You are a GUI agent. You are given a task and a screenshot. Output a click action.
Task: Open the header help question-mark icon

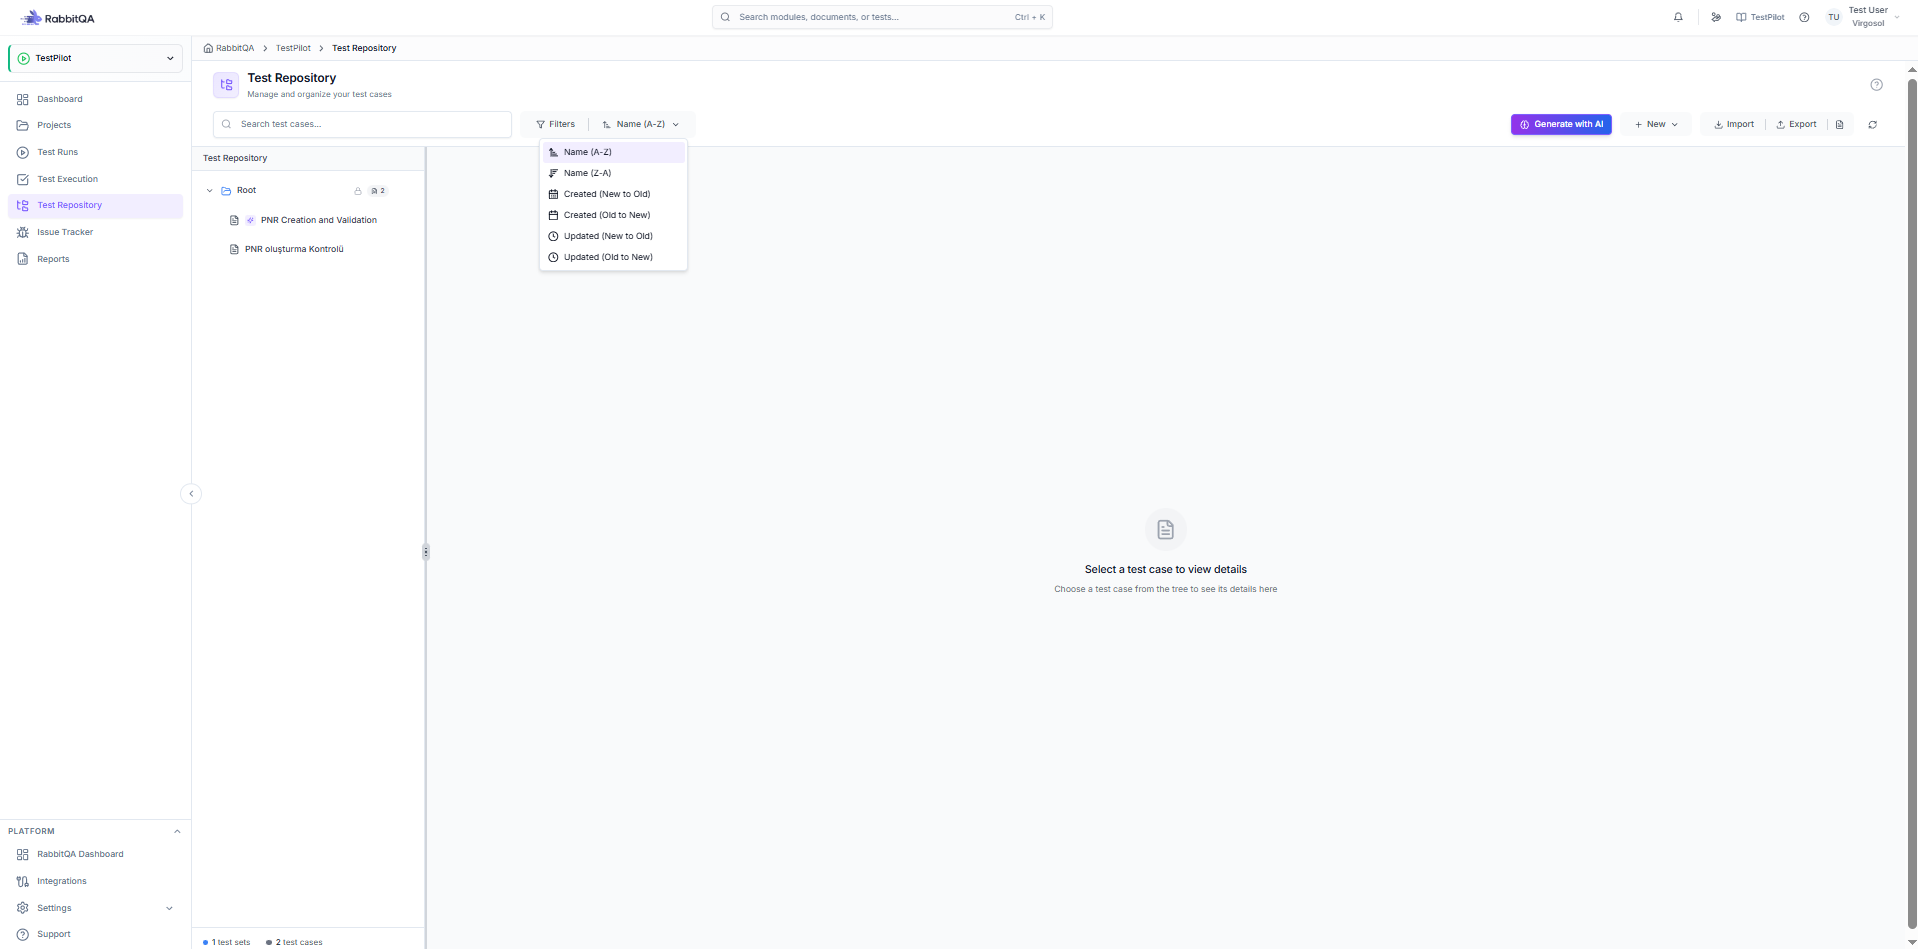point(1804,17)
